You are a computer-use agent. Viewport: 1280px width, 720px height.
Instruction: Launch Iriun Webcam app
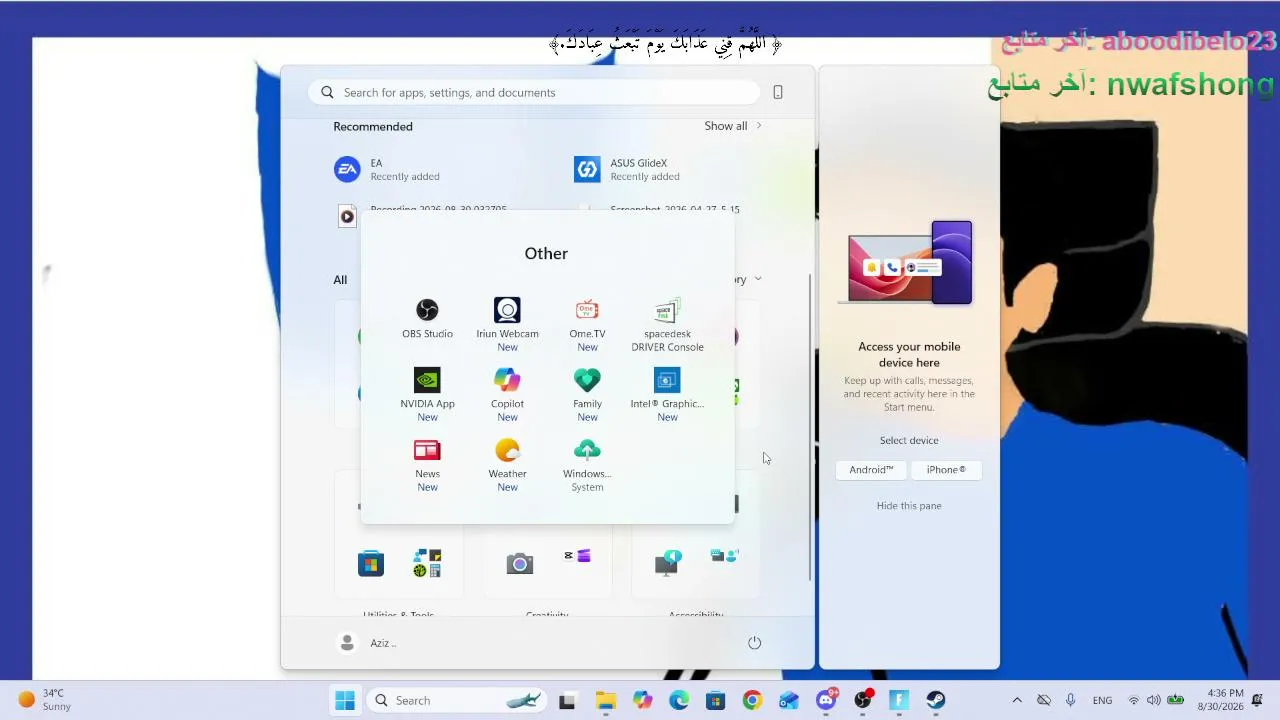507,324
